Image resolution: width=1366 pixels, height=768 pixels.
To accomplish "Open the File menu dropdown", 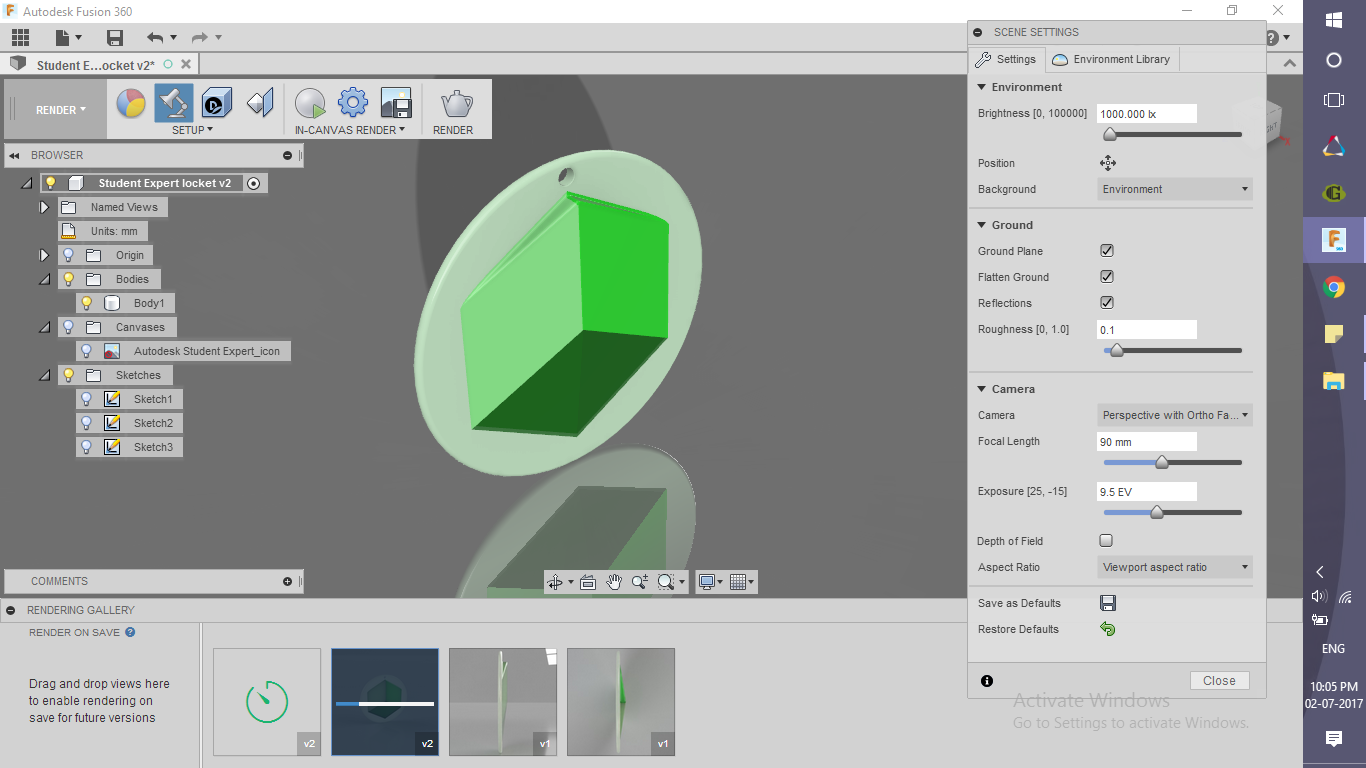I will click(68, 38).
